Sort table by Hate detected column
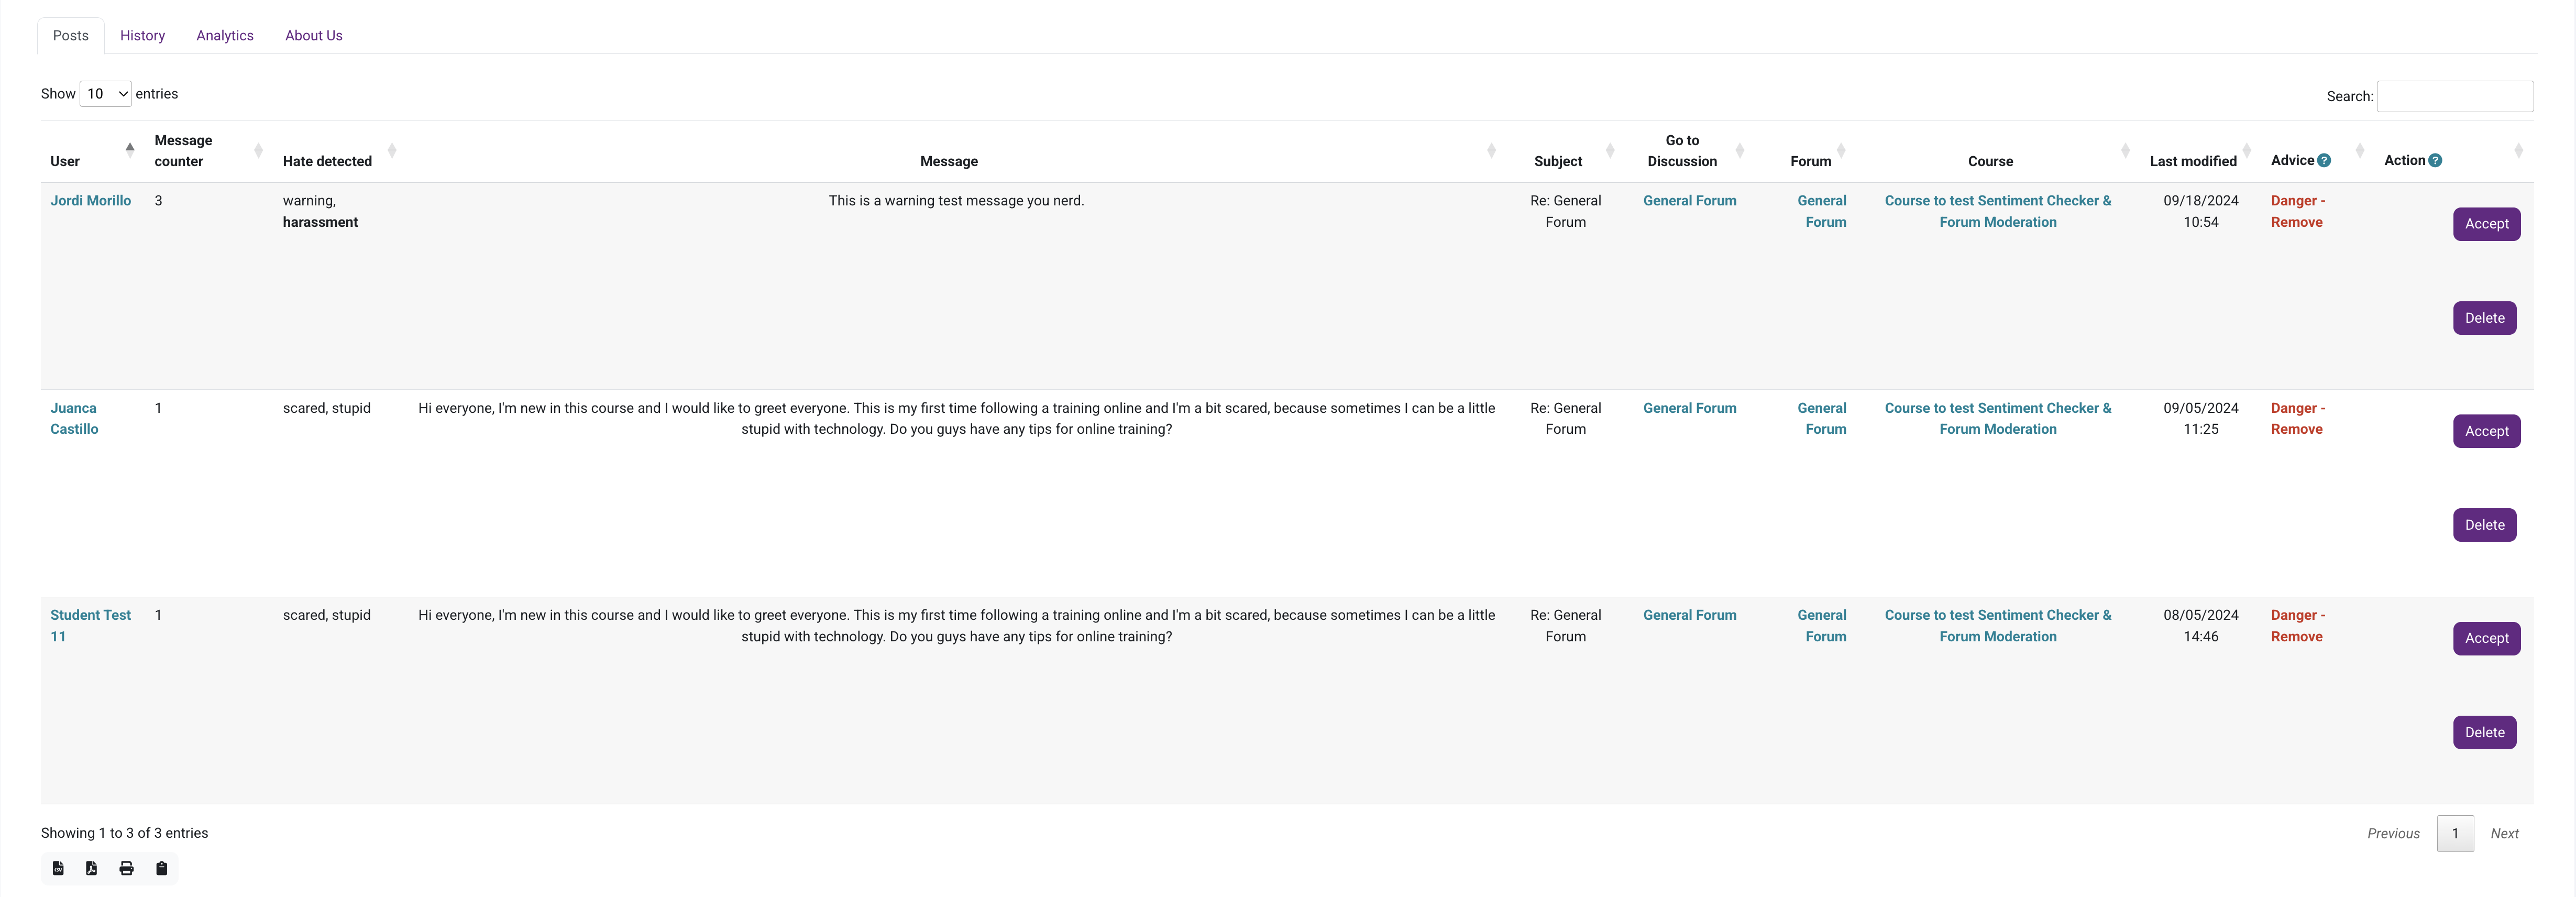The image size is (2576, 897). [392, 150]
